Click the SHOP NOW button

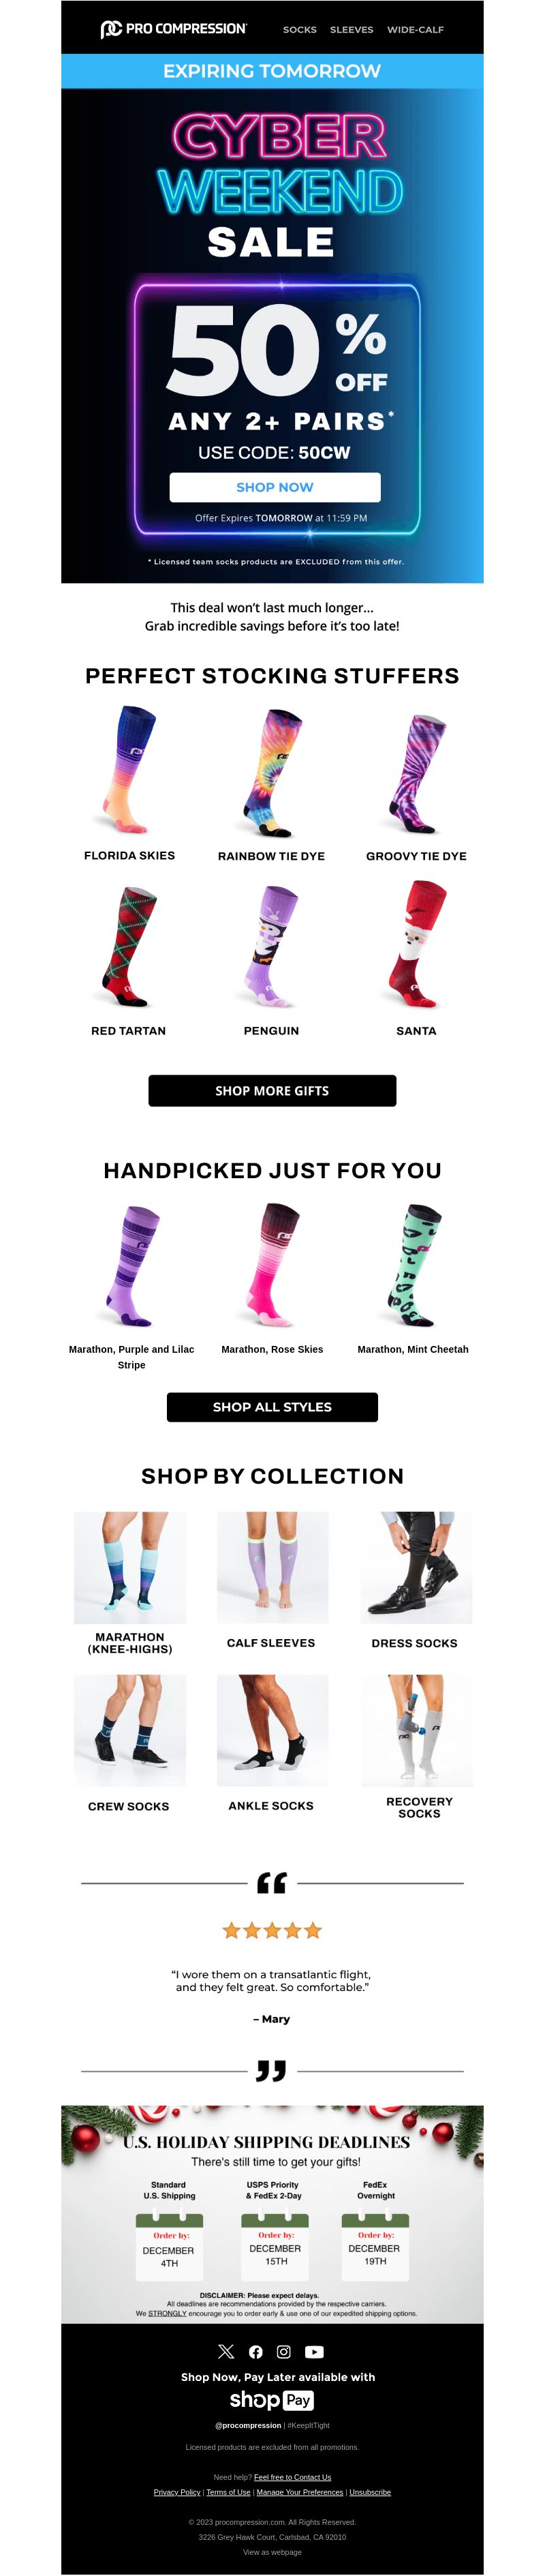coord(275,487)
